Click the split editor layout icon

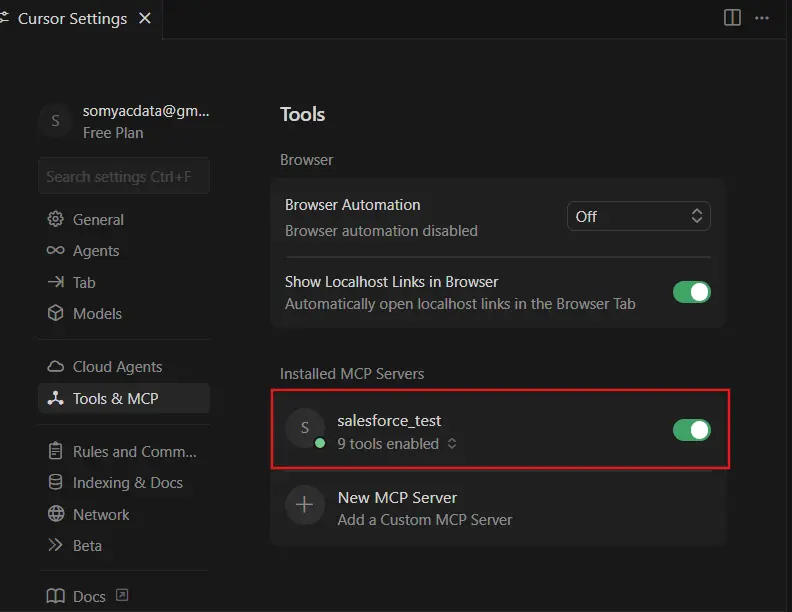(x=732, y=18)
